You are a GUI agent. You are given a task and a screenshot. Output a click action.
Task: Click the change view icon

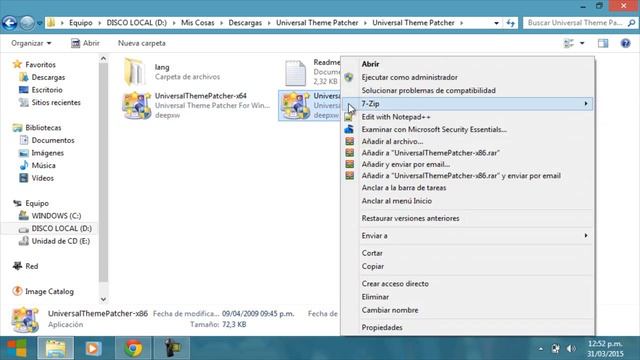pos(569,43)
